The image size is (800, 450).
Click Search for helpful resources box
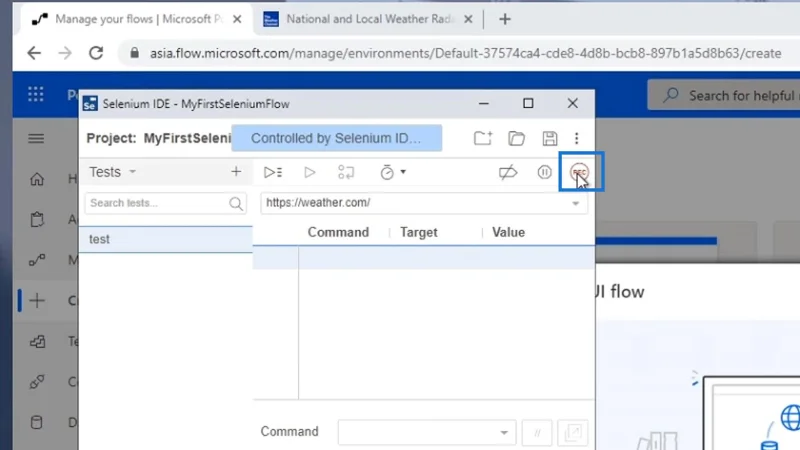point(723,95)
